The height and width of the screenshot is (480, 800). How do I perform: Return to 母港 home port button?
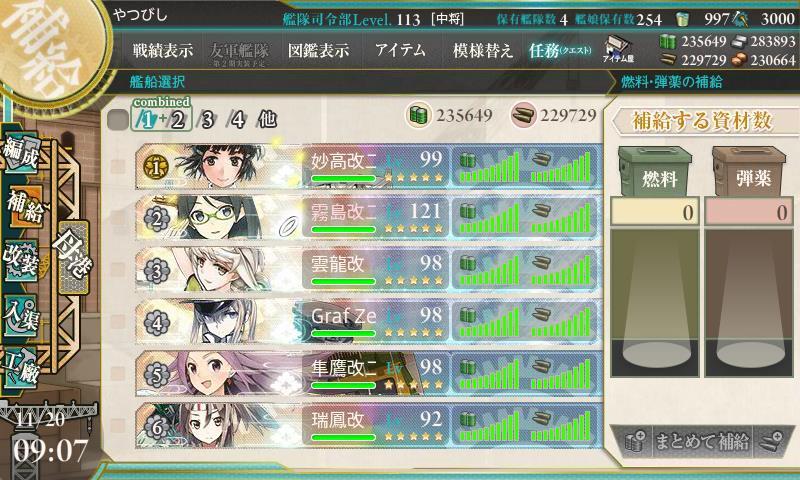pos(73,257)
